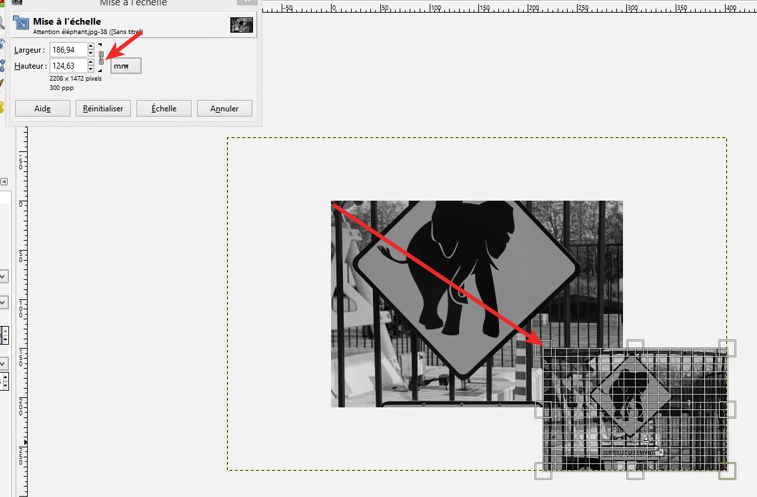
Task: Click the Largeur width input field
Action: 70,48
